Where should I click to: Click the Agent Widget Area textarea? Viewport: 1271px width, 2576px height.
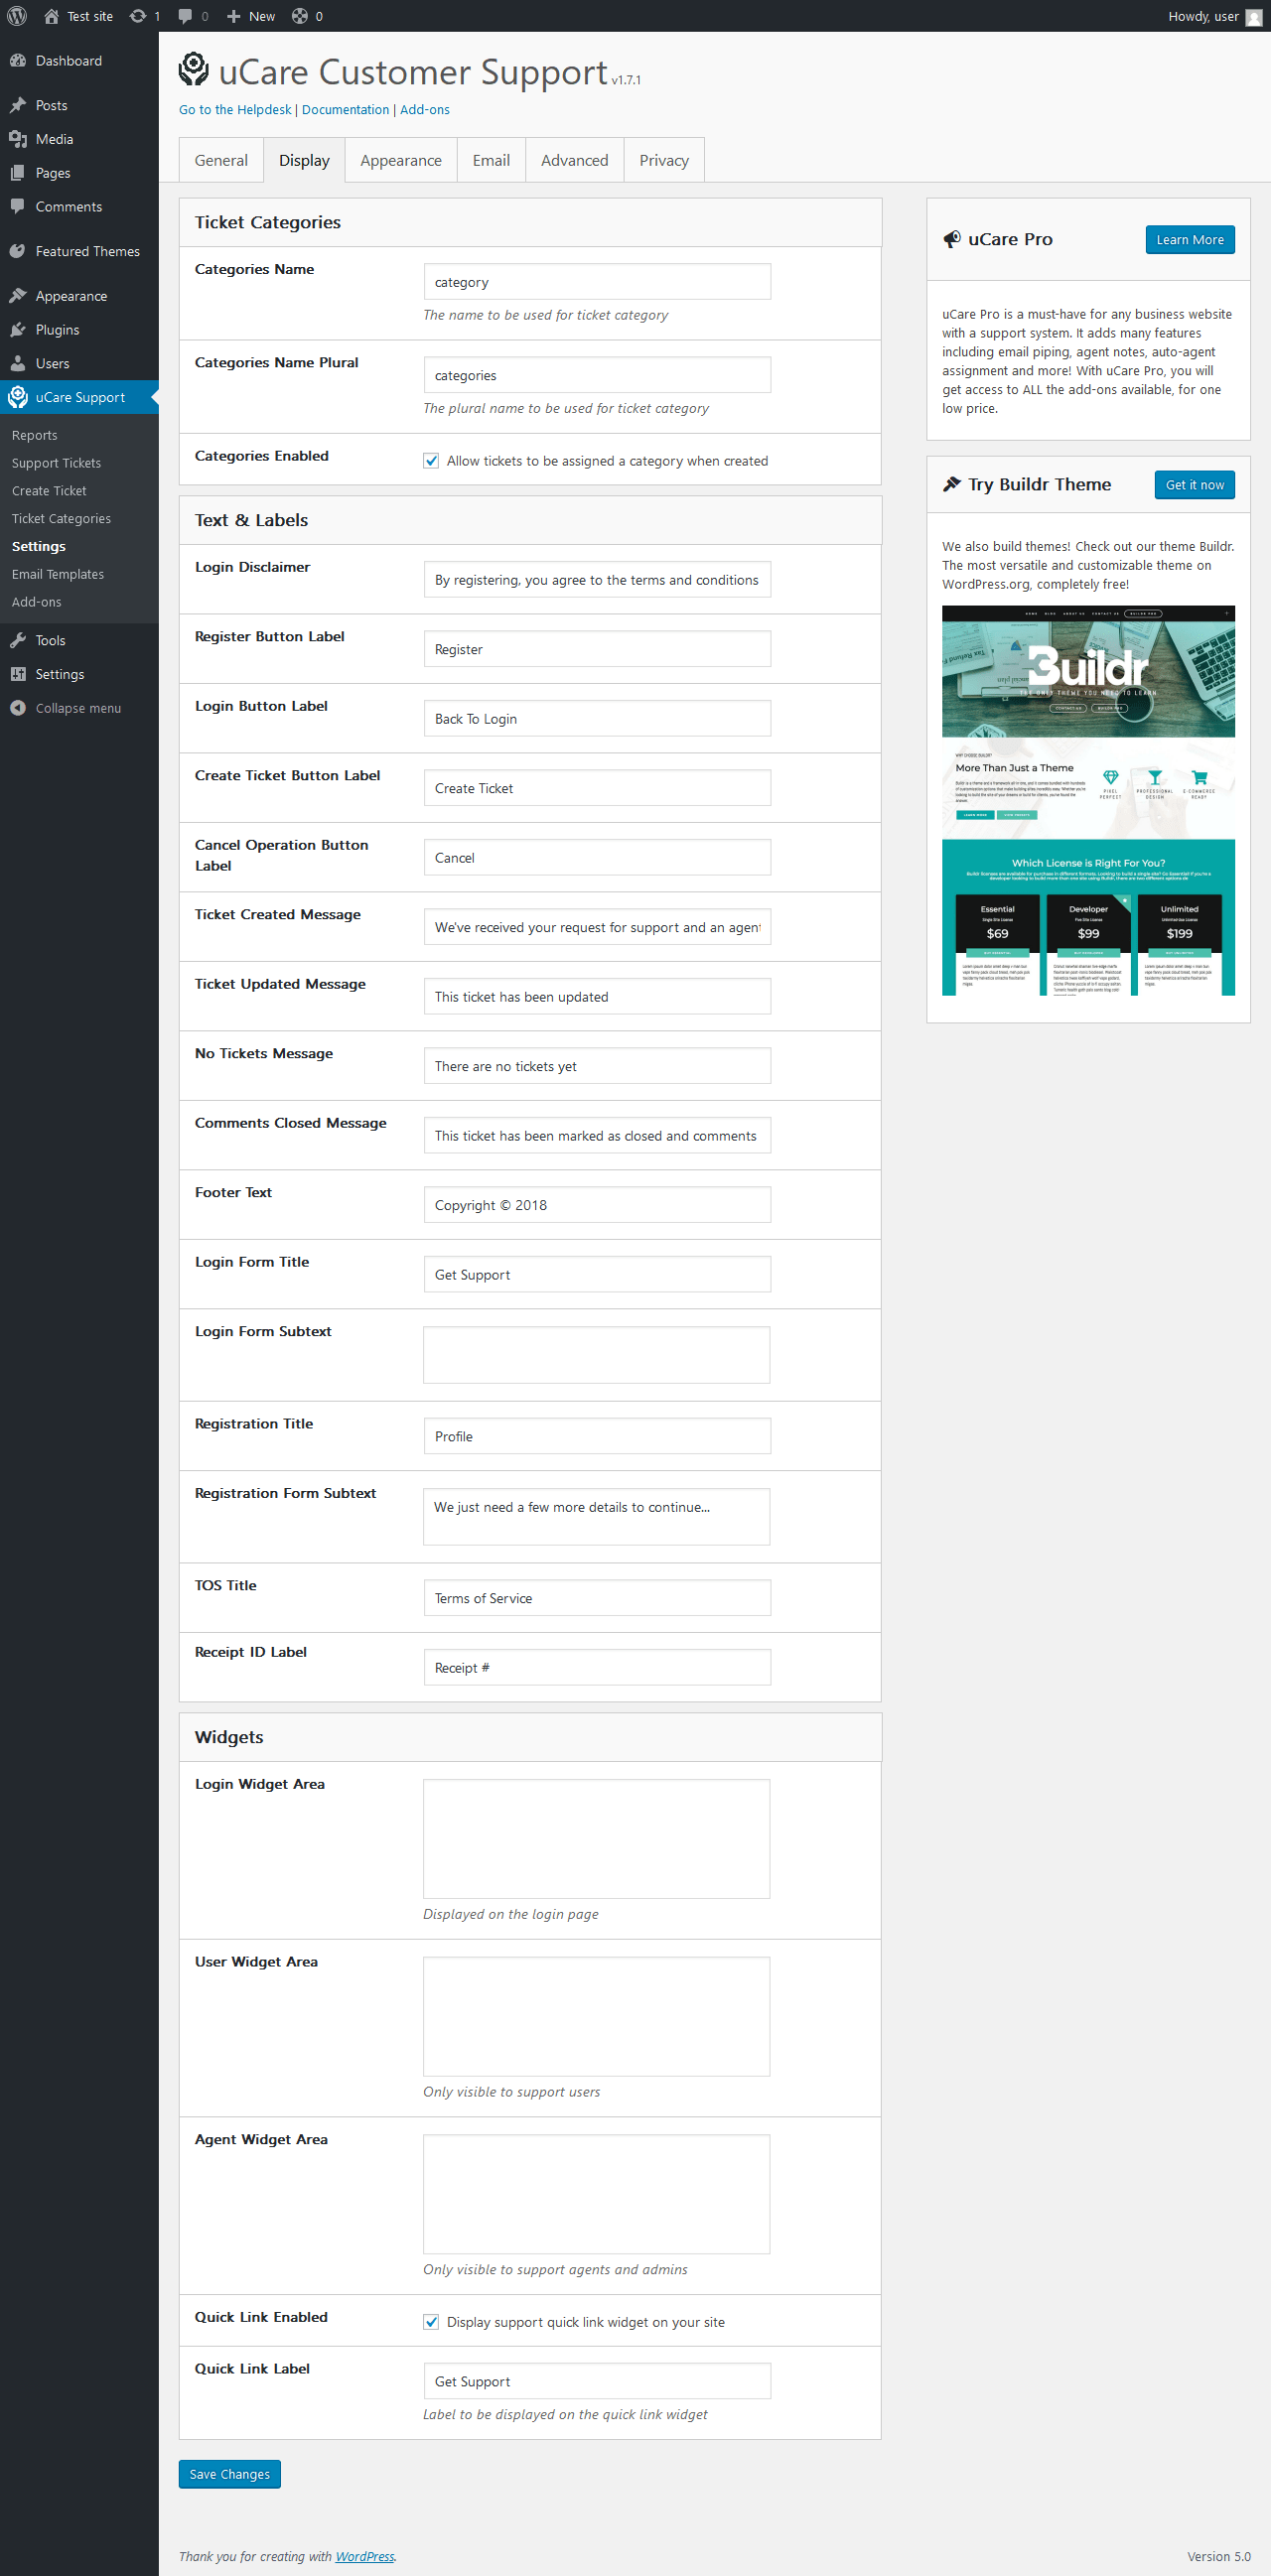[x=597, y=2194]
